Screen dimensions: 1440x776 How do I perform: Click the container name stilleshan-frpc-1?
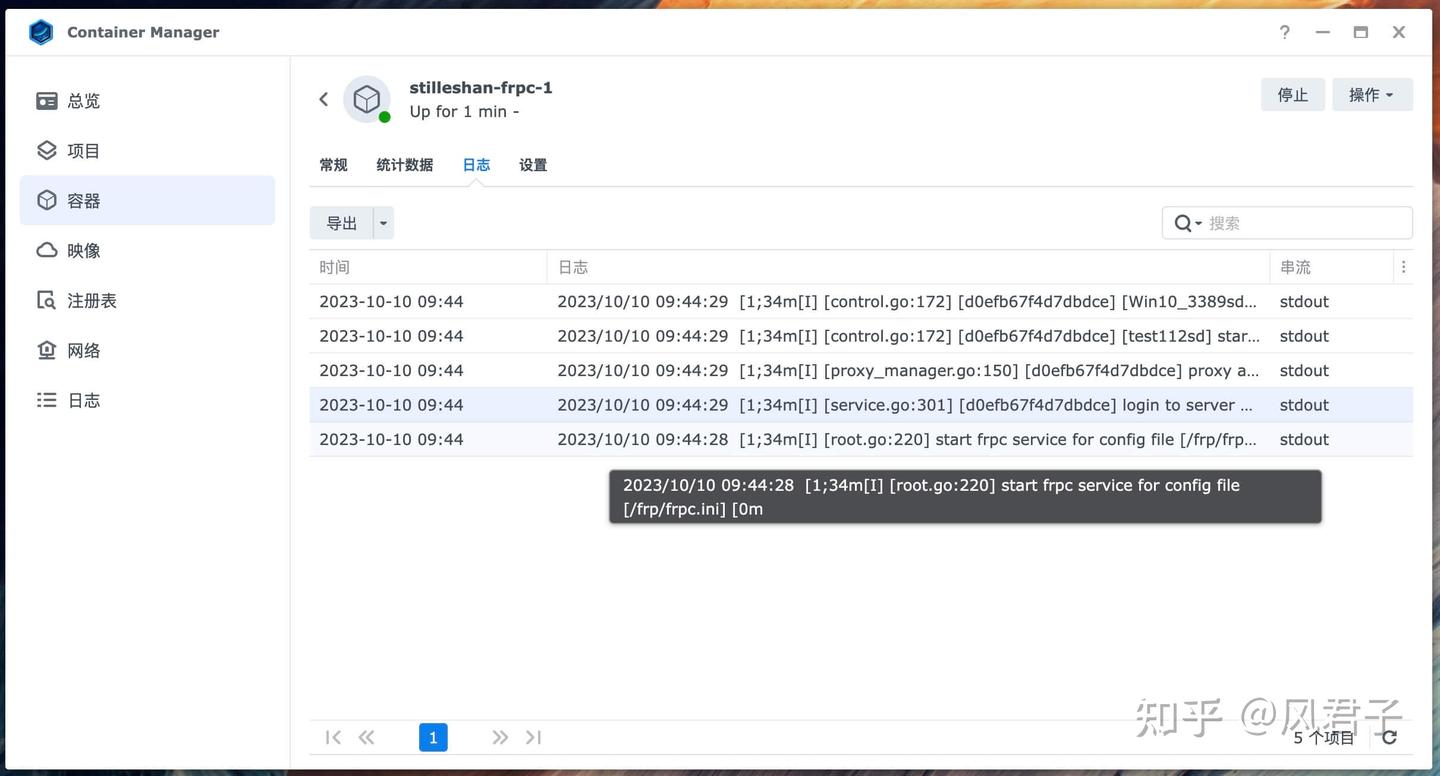coord(481,88)
